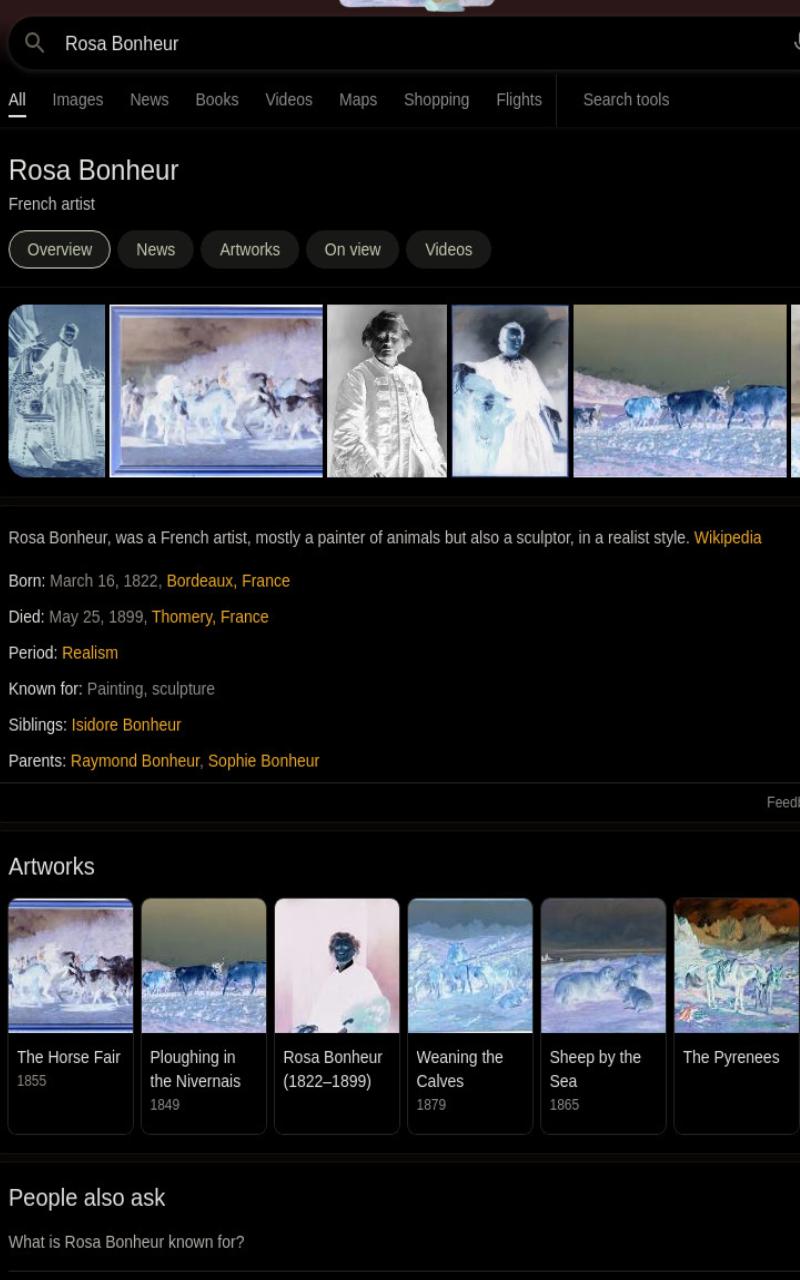Select the News chip under French artist
This screenshot has height=1280, width=800.
155,250
